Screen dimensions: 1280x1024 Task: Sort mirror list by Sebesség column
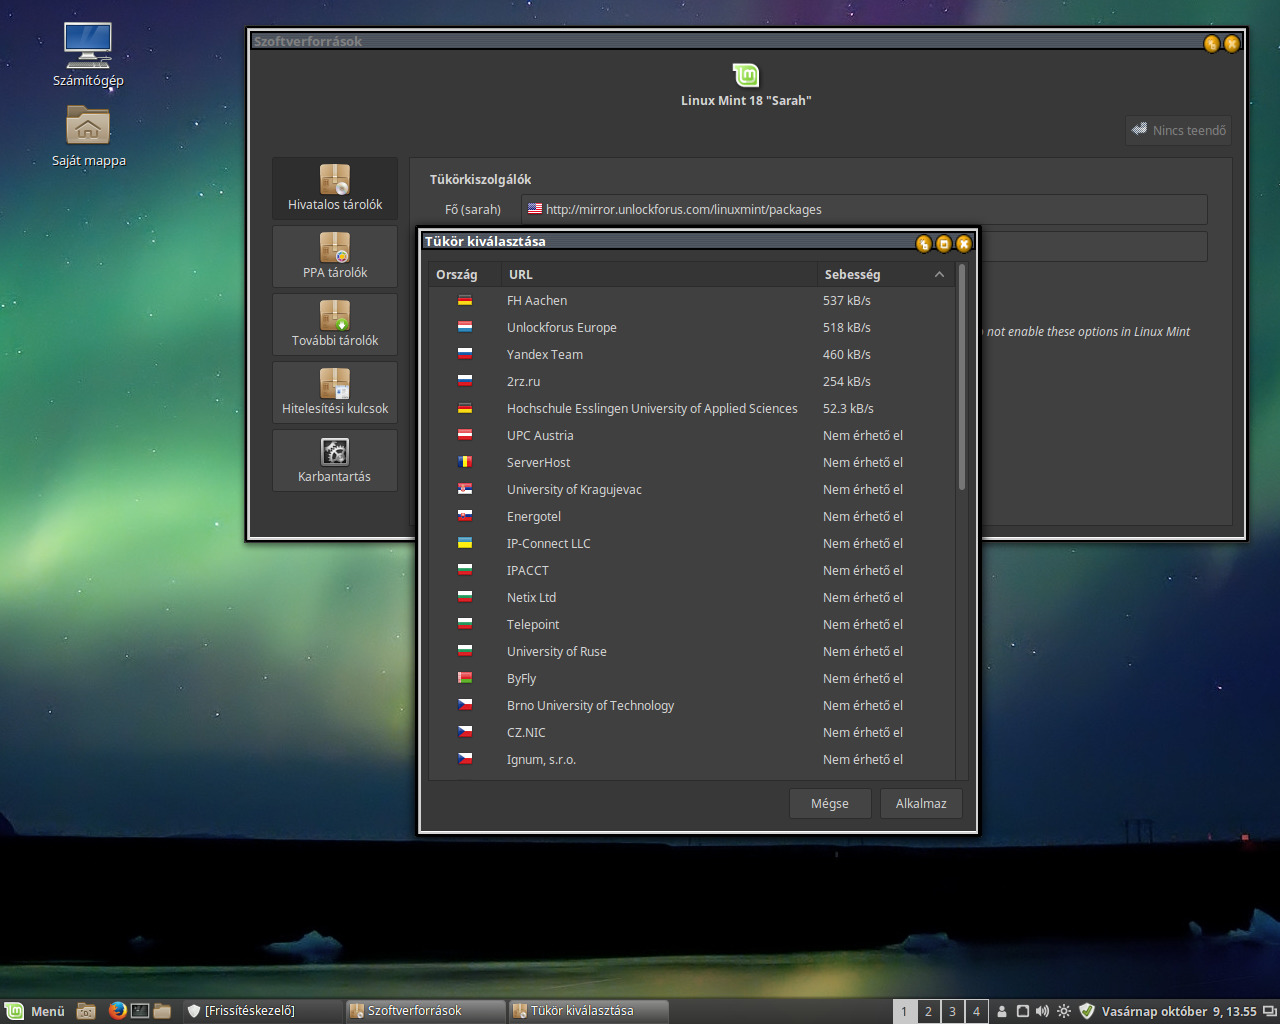coord(885,274)
